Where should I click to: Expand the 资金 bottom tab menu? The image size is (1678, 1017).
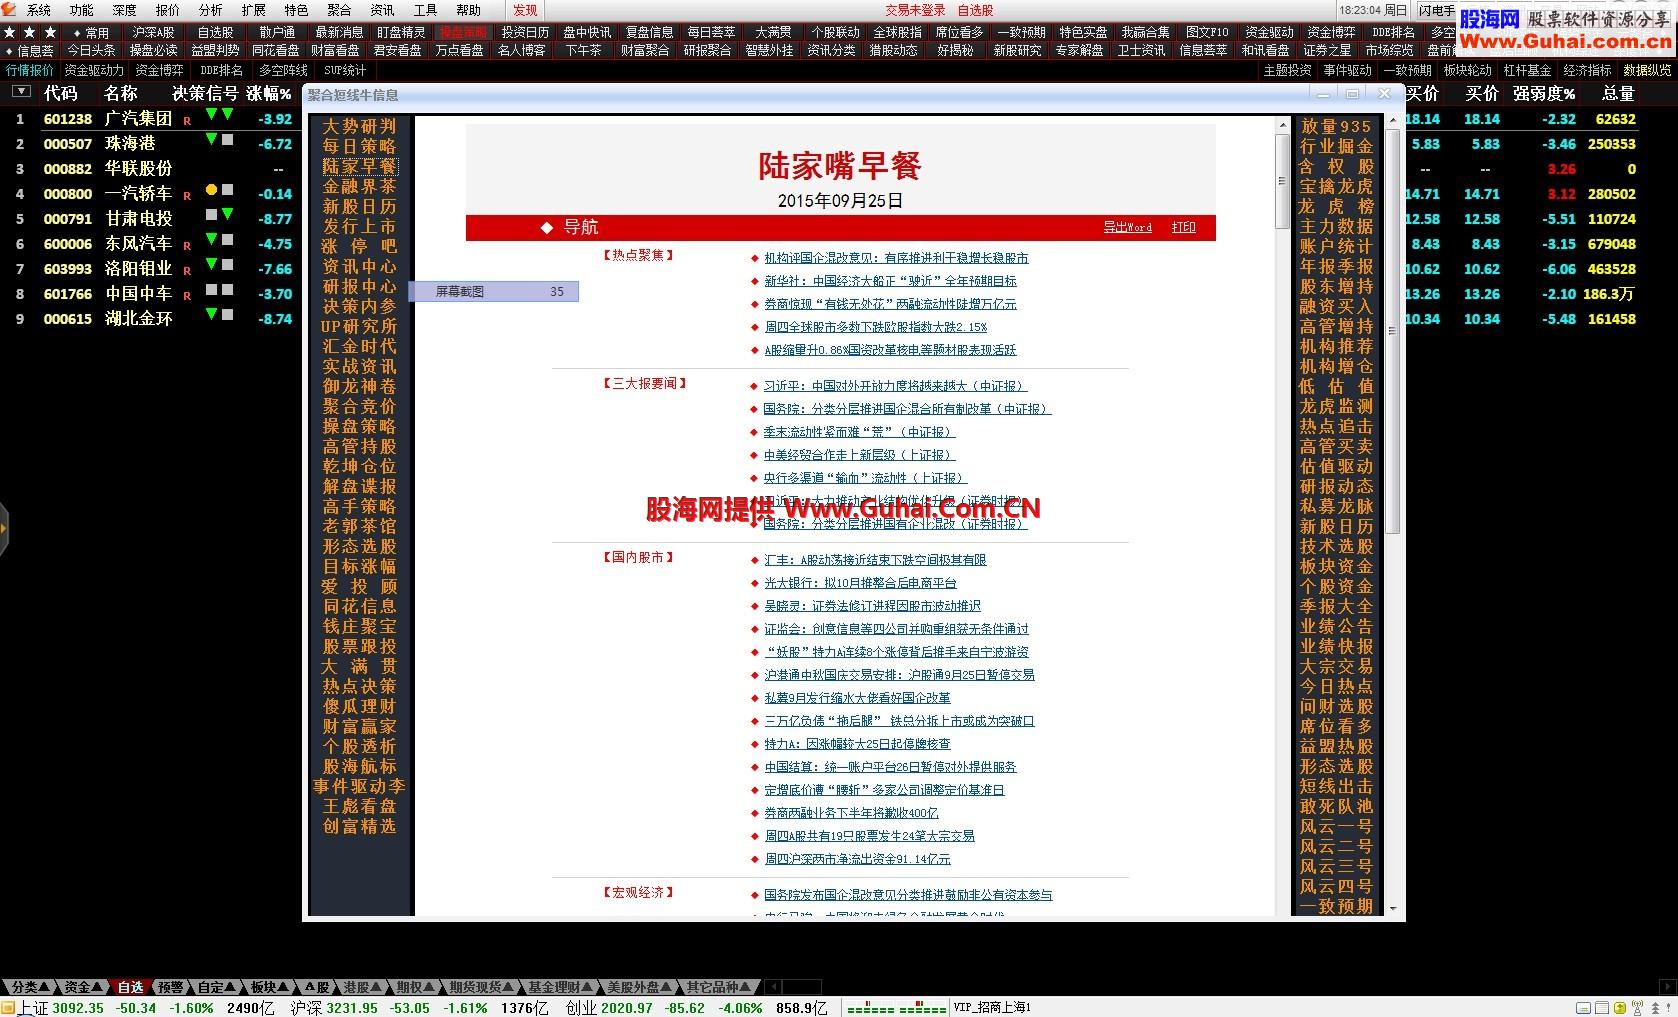click(98, 988)
